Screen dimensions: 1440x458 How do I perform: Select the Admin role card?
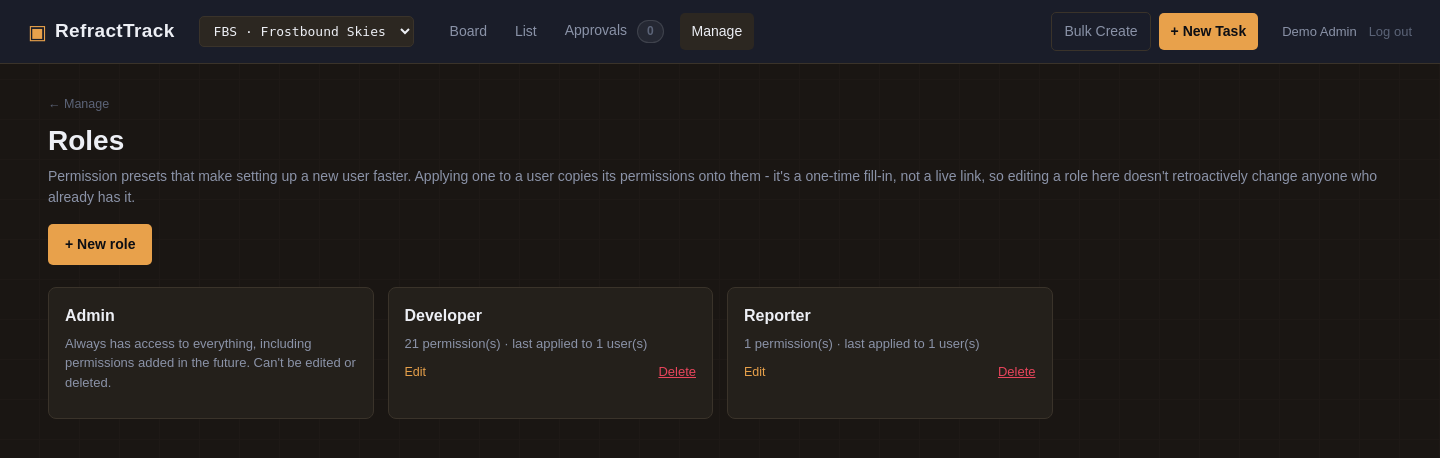coord(211,353)
